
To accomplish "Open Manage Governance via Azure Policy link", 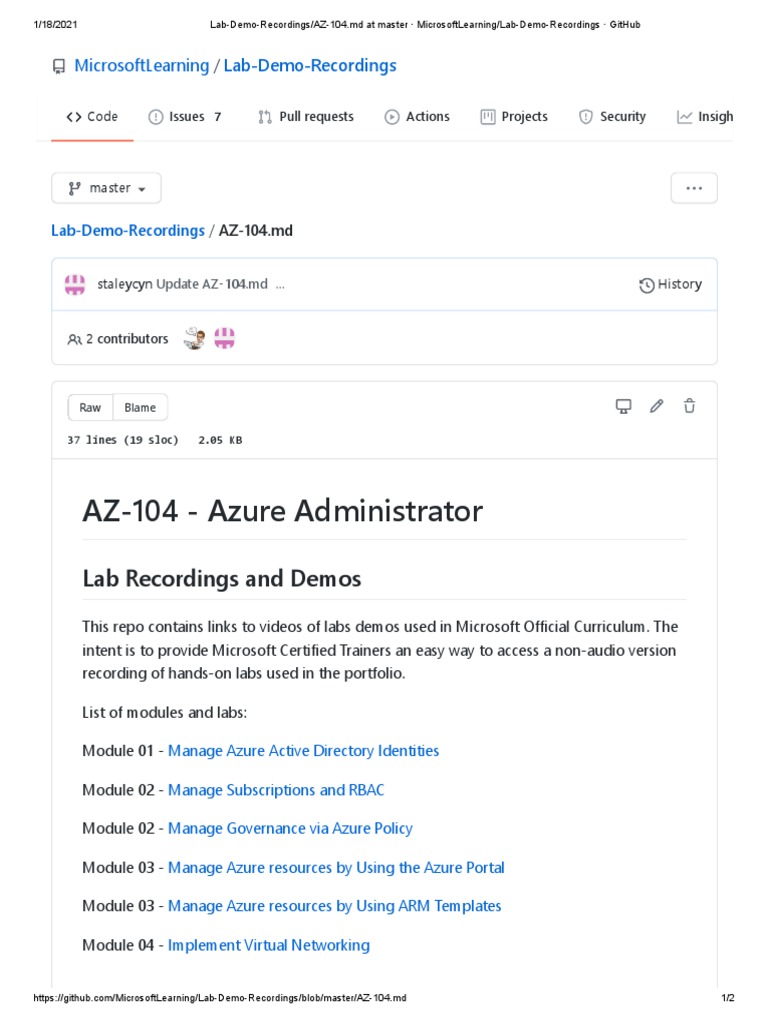I will [291, 829].
